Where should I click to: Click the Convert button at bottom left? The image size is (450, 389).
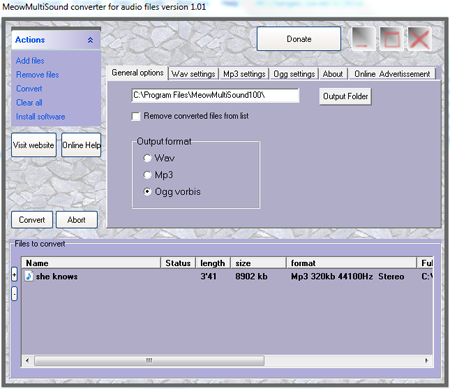pyautogui.click(x=32, y=220)
